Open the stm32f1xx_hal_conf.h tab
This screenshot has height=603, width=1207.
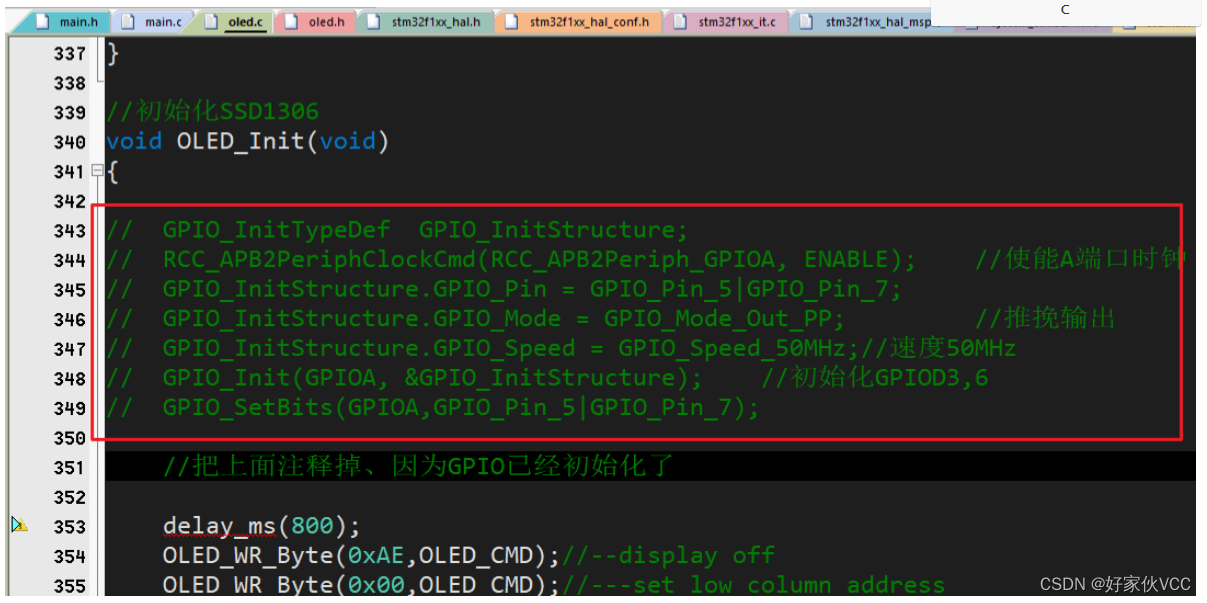578,21
